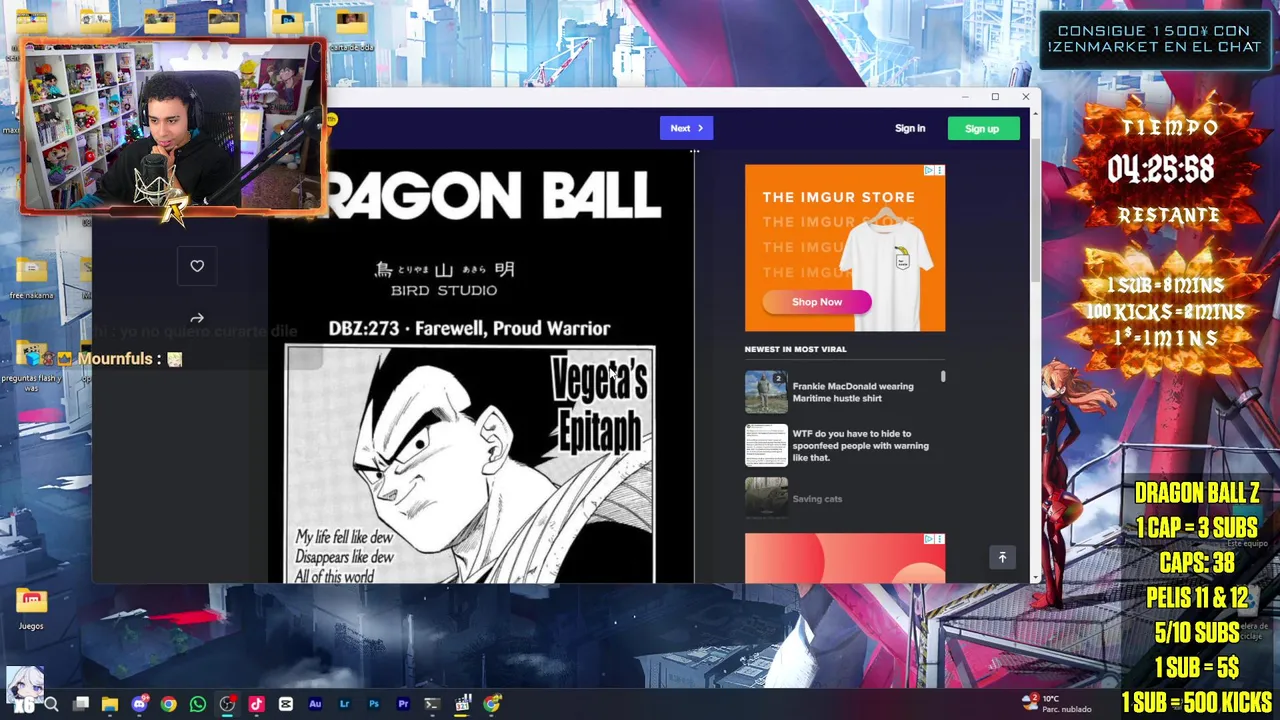Click the weather icon in the system tray

(x=1030, y=702)
